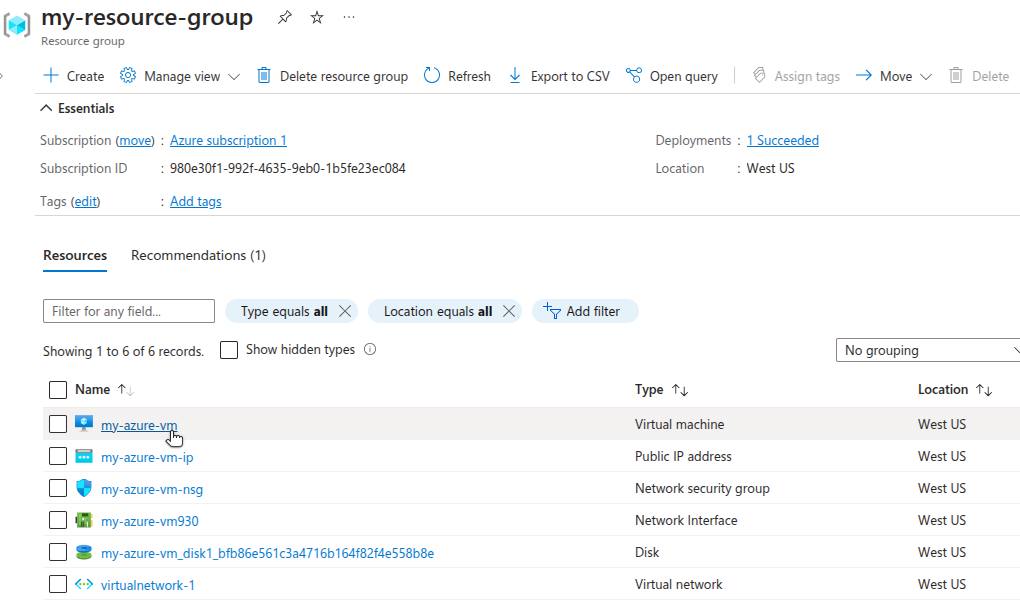Click the resource group cube icon

point(16,25)
